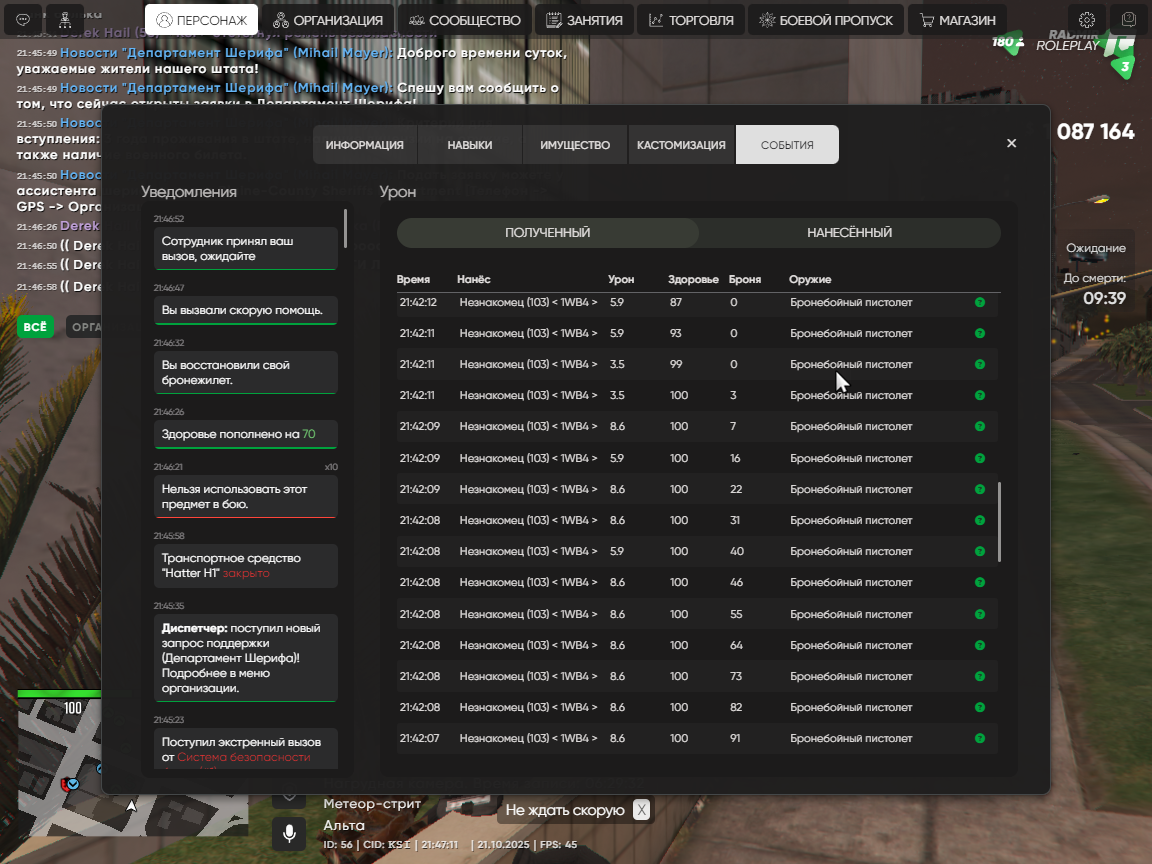Open the Магазин cart menu
The image size is (1152, 864).
click(x=957, y=20)
